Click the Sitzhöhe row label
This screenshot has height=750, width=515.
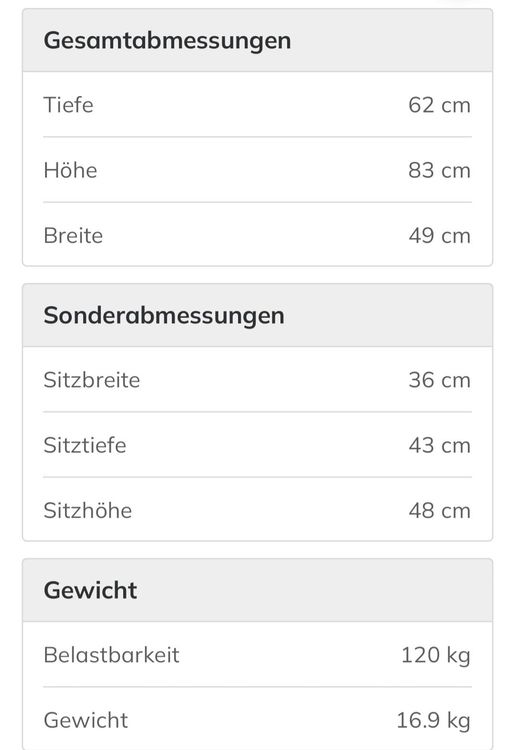(88, 510)
